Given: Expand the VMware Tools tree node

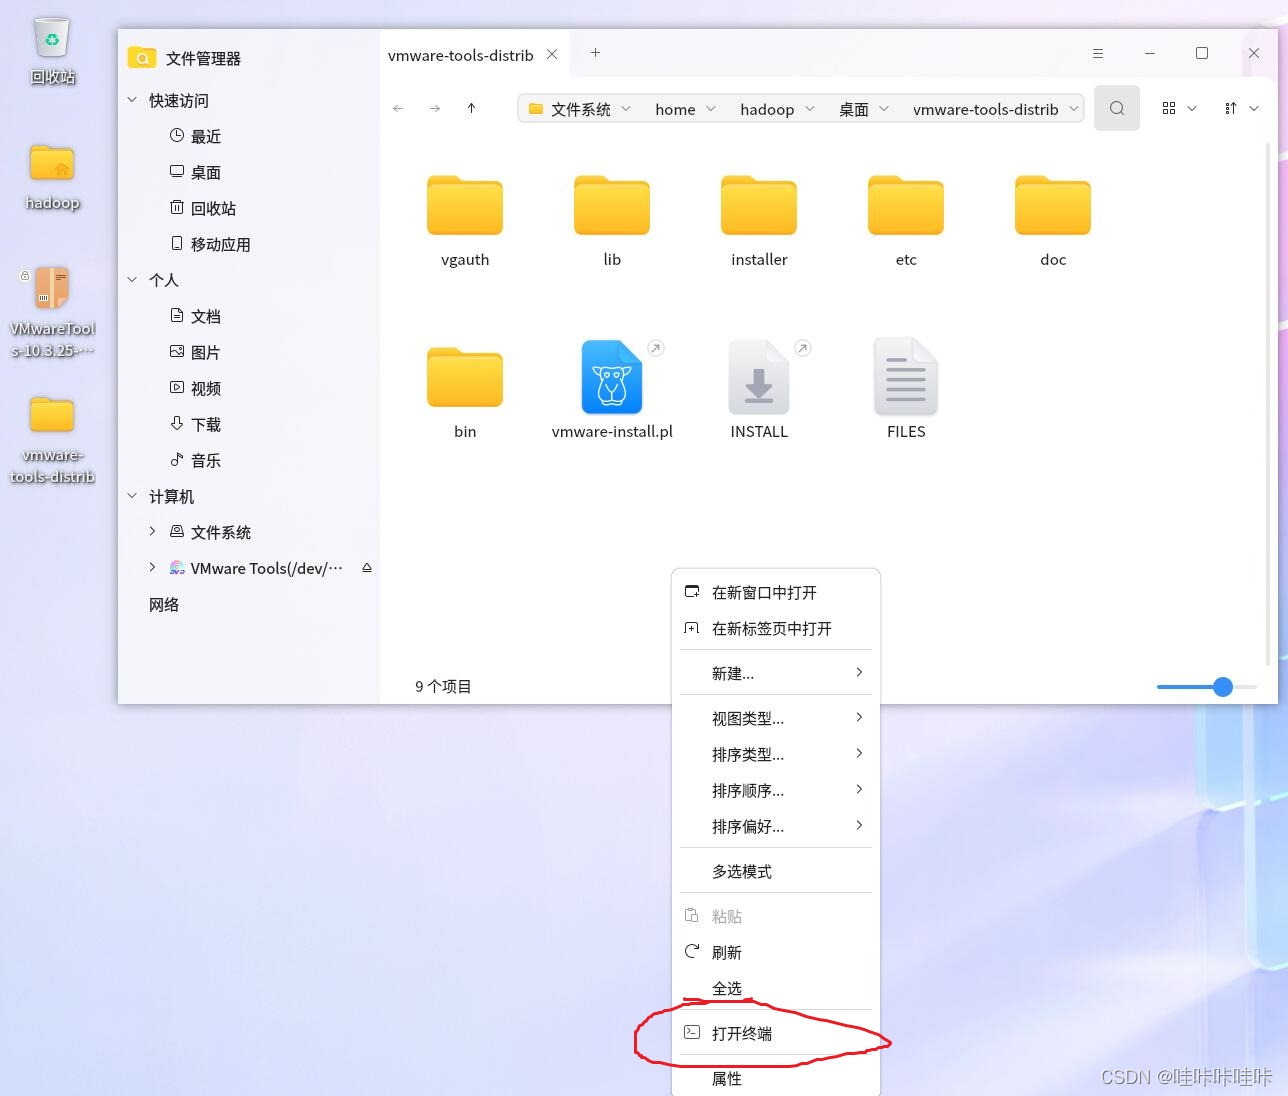Looking at the screenshot, I should (x=152, y=568).
